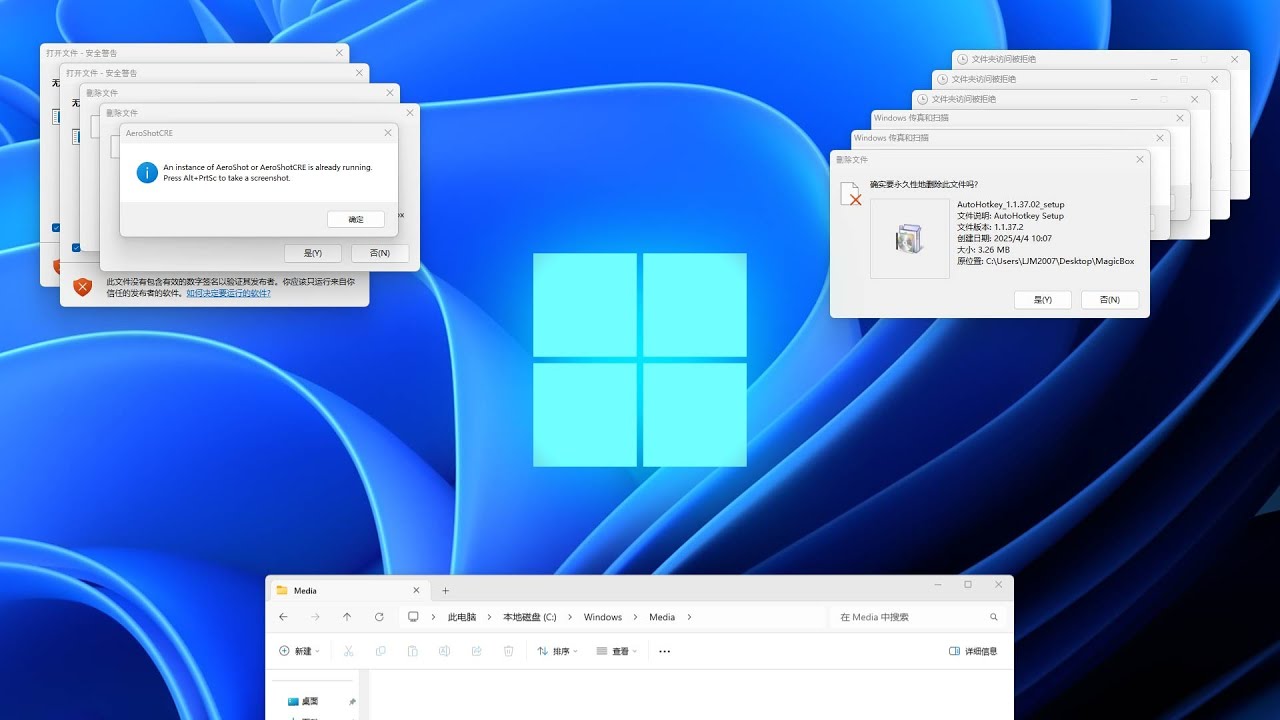Go back in the Media explorer window
Image resolution: width=1280 pixels, height=720 pixels.
pyautogui.click(x=284, y=617)
